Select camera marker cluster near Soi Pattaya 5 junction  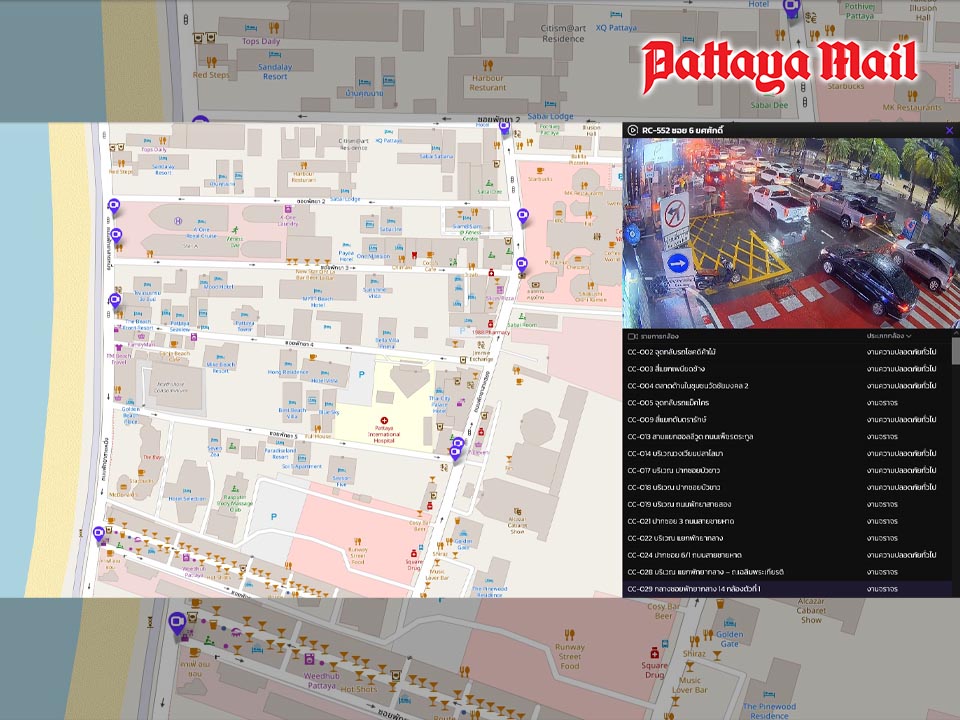tap(457, 447)
